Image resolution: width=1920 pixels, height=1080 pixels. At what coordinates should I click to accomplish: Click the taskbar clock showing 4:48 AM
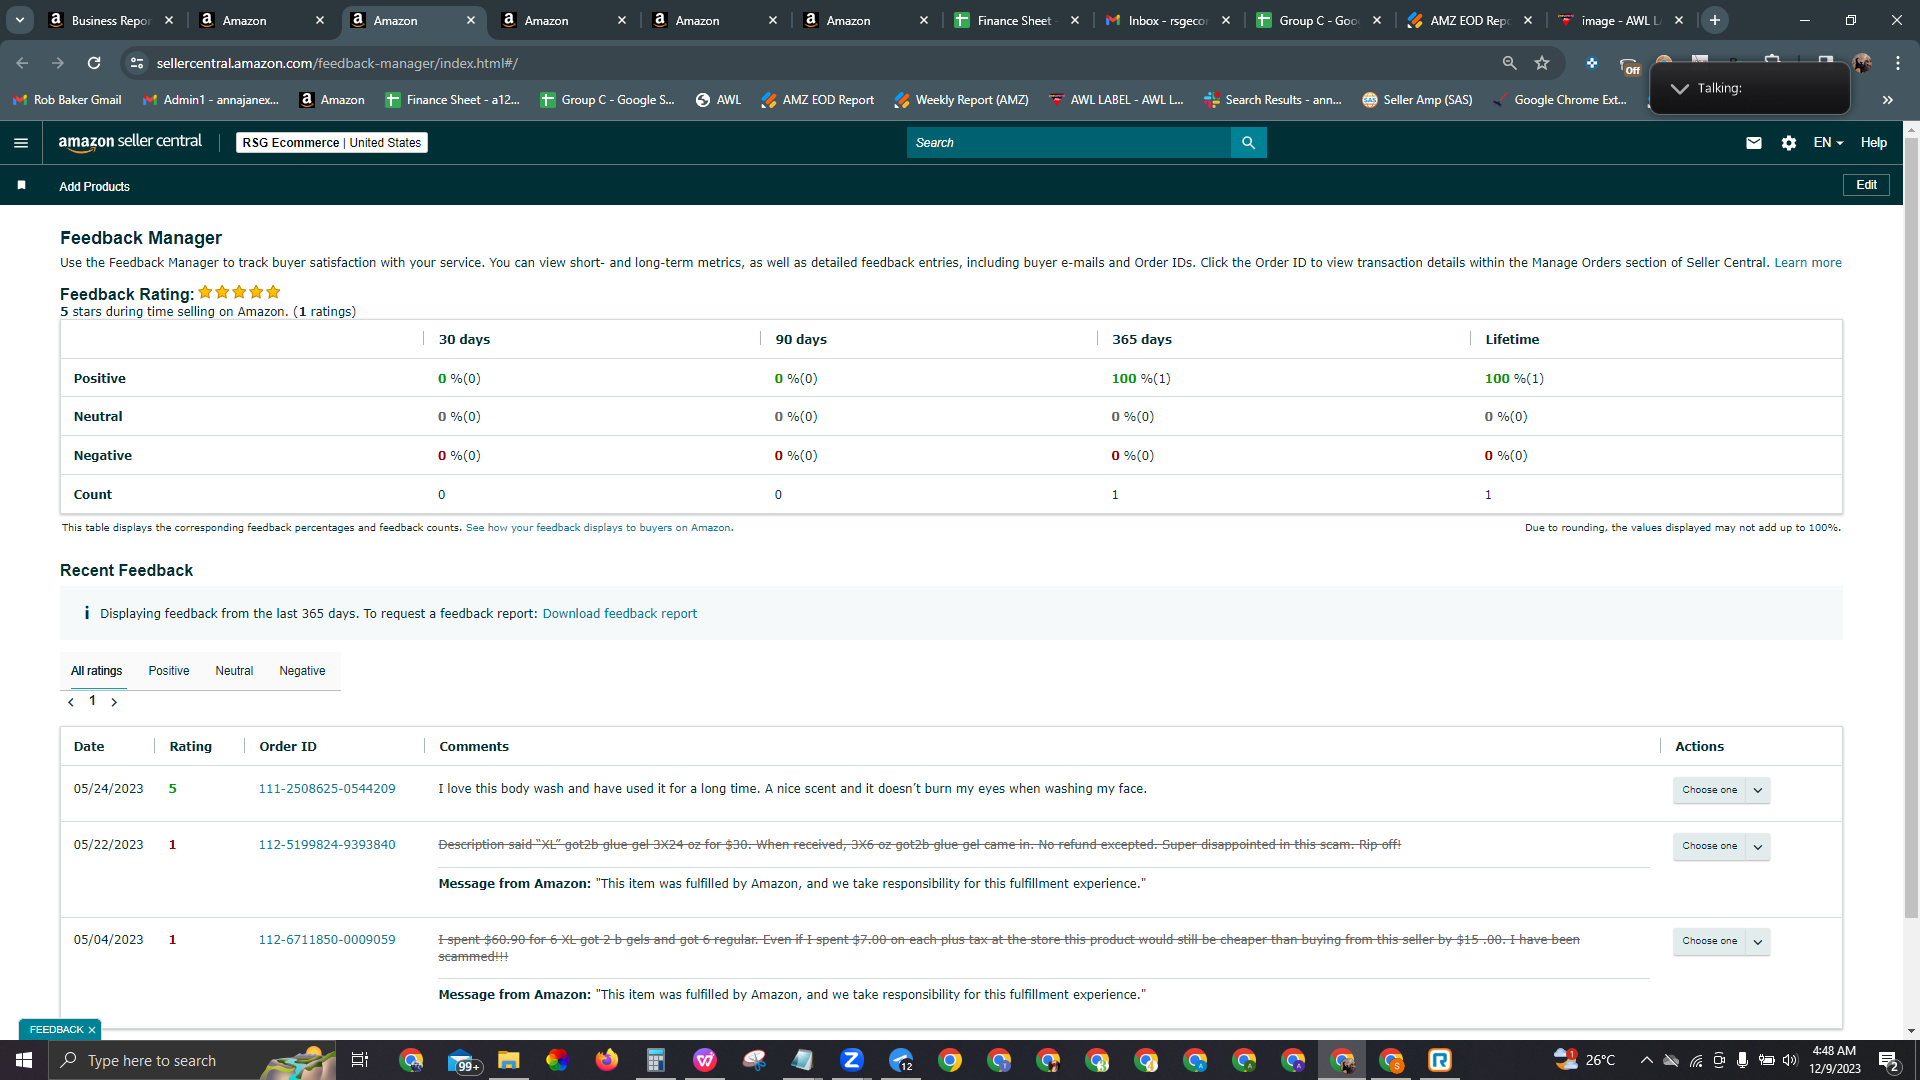tap(1834, 1060)
